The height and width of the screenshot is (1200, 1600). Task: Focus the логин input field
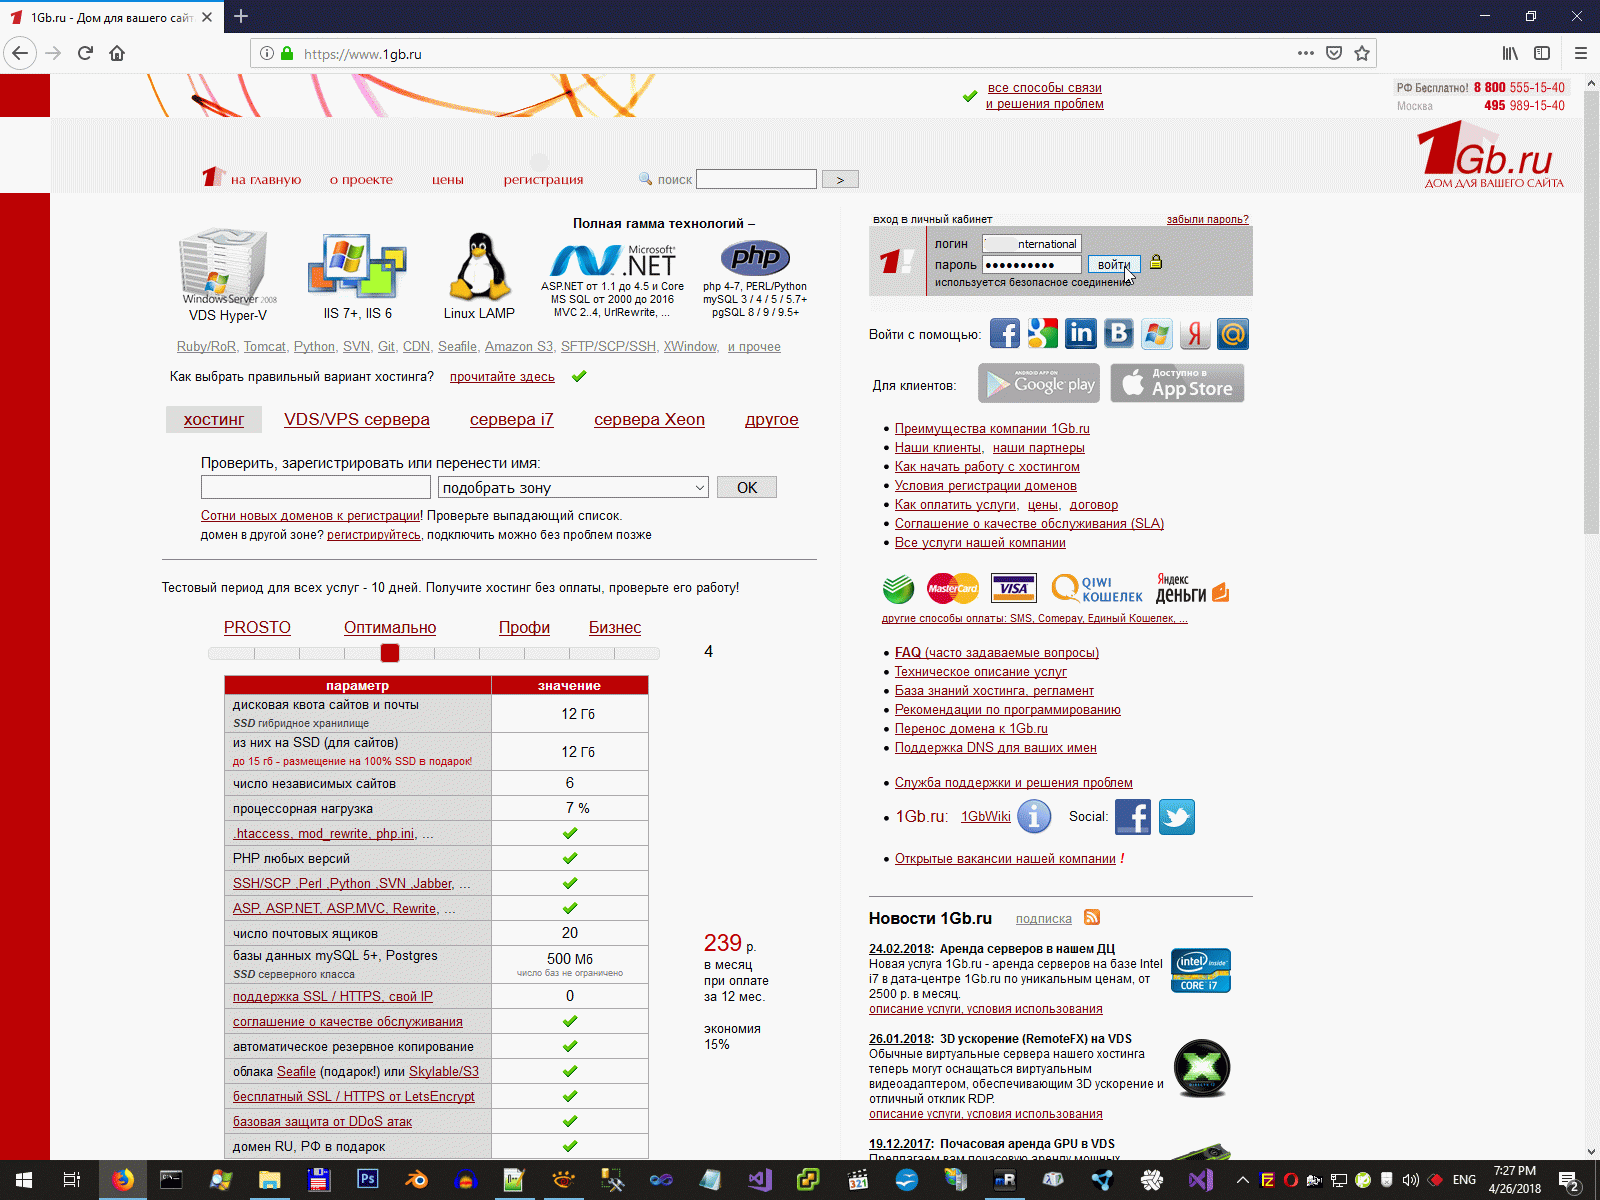1032,243
